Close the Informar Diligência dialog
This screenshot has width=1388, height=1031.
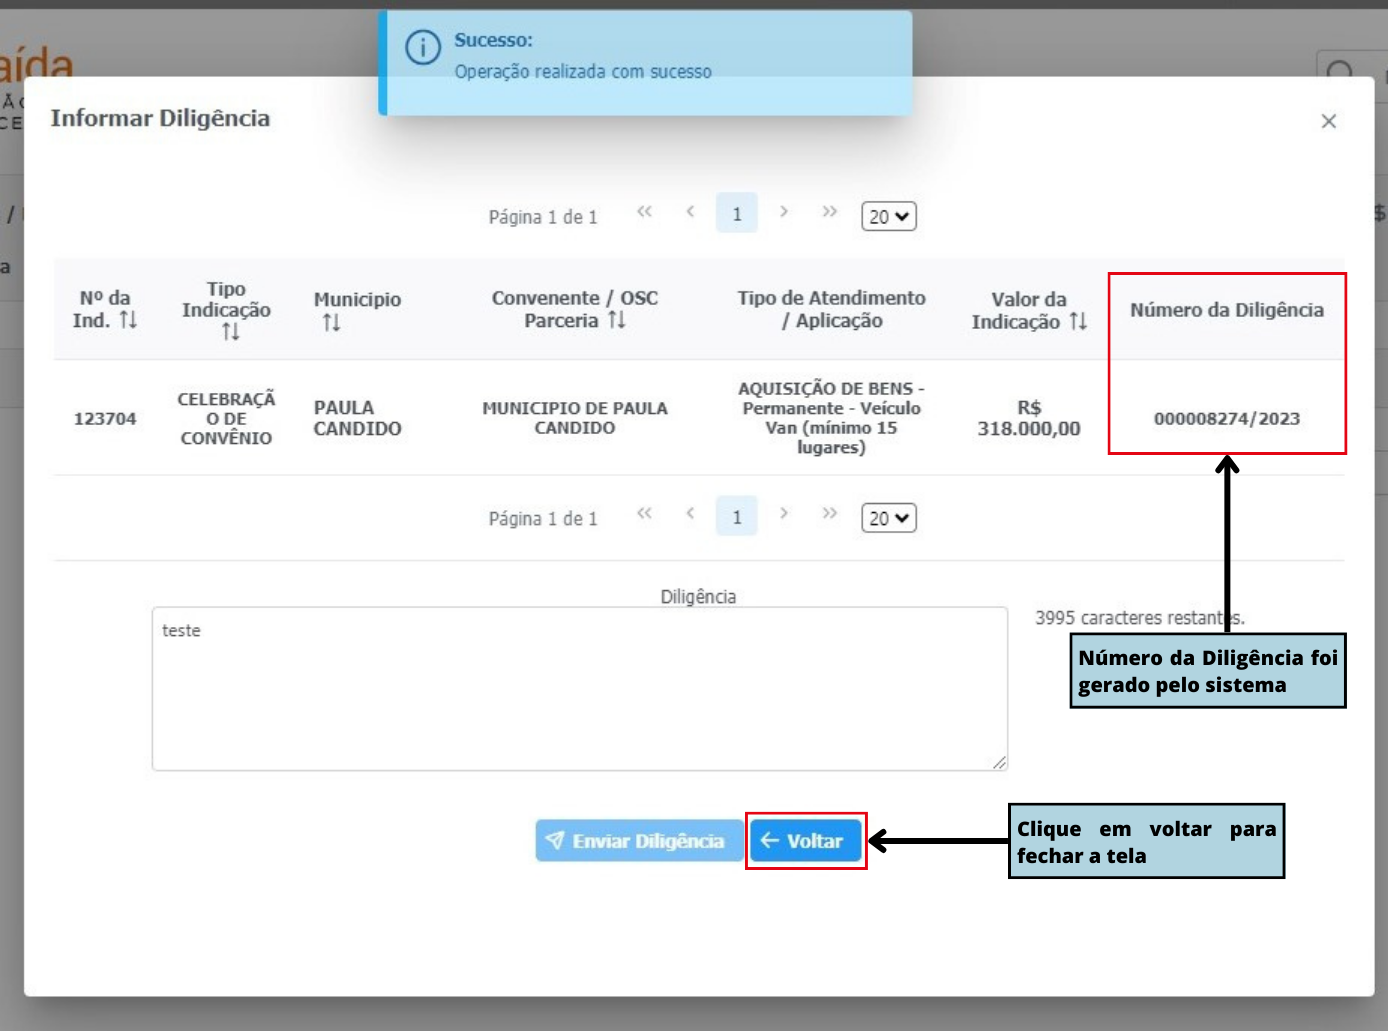coord(1328,121)
